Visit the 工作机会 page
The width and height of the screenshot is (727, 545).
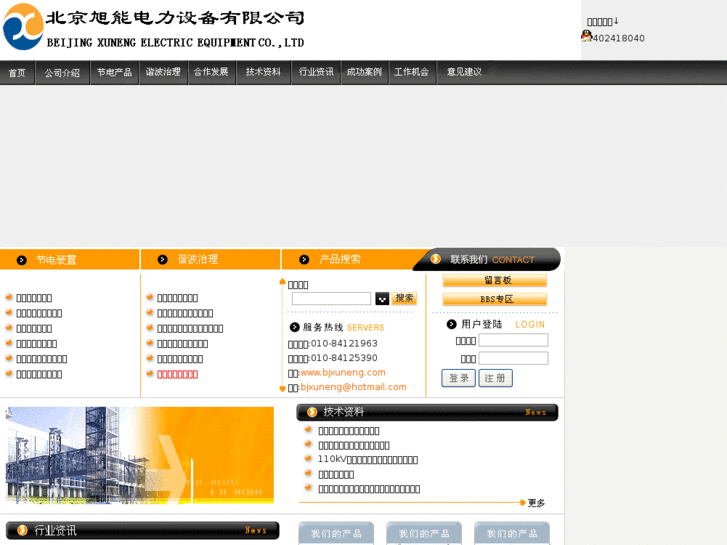(412, 72)
